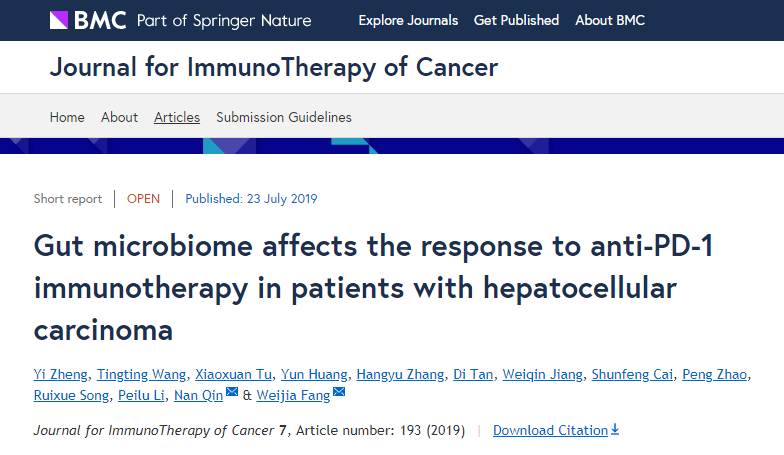
Task: Select the Articles navigation tab
Action: point(177,117)
